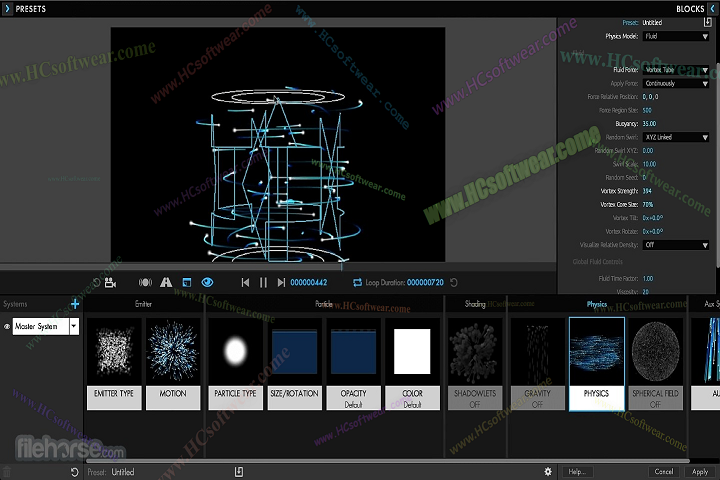Collapse the BLOCKS panel
This screenshot has width=720, height=480.
click(x=711, y=8)
